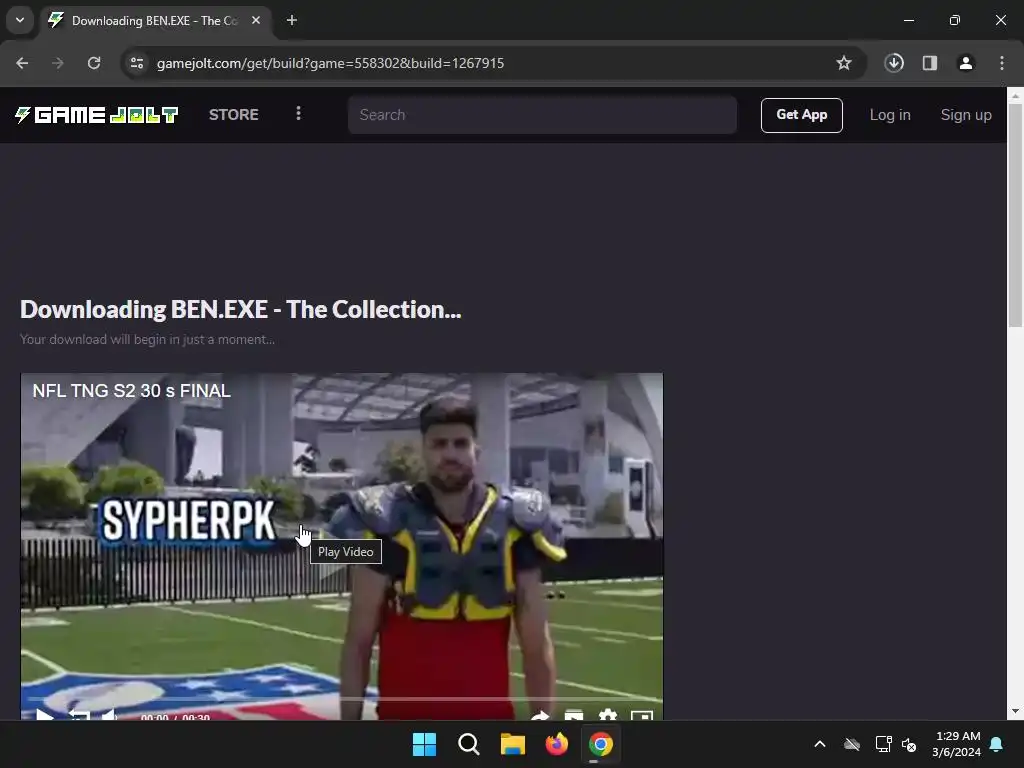Open the Chrome profile menu
The width and height of the screenshot is (1024, 768).
[x=966, y=63]
